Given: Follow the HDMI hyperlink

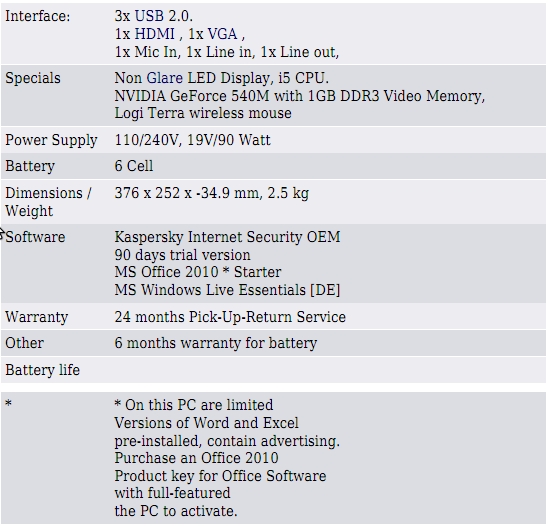Looking at the screenshot, I should 154,34.
